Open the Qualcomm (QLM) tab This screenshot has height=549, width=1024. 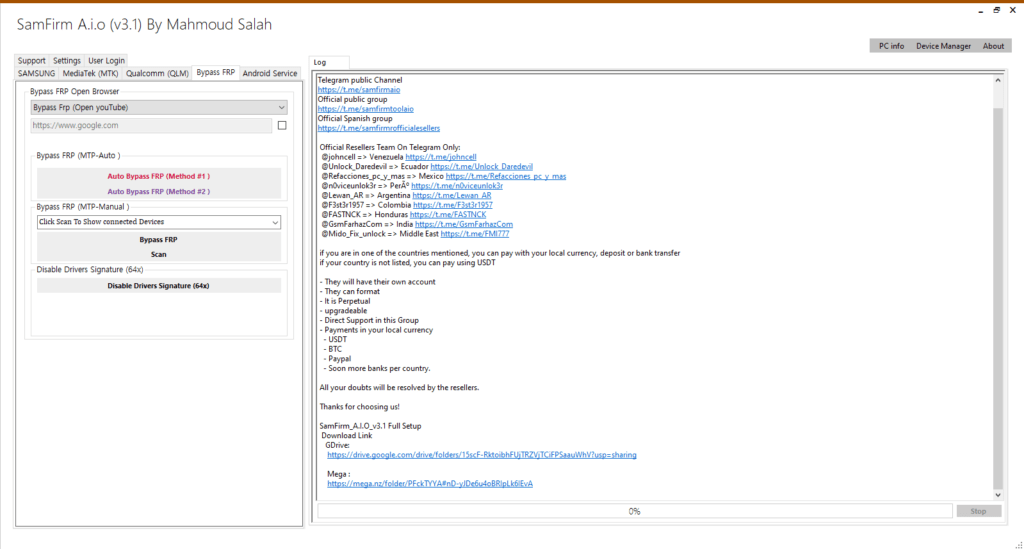click(x=157, y=73)
